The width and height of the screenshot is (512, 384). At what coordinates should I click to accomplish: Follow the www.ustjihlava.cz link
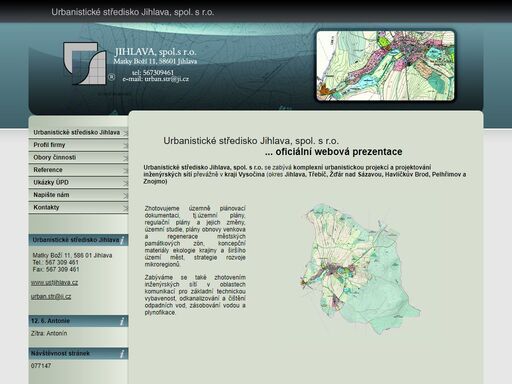(54, 283)
